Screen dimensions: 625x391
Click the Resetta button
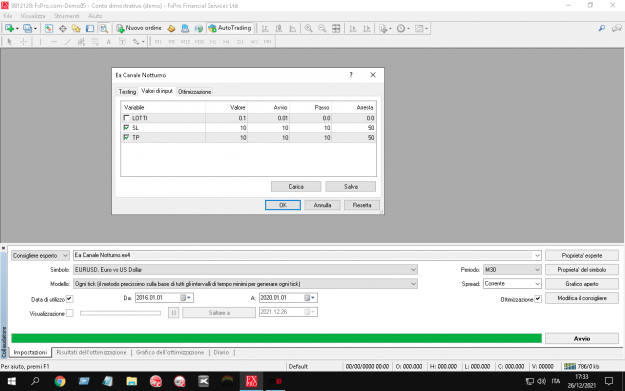[x=362, y=205]
